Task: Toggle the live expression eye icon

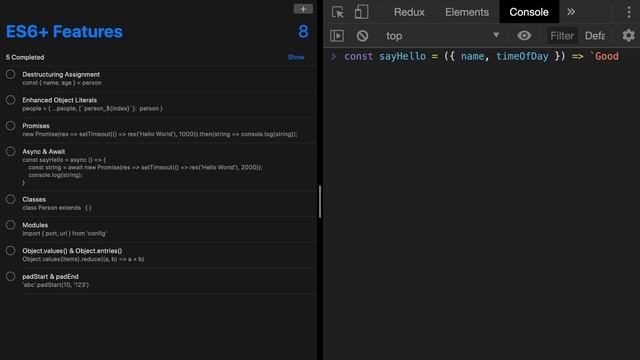Action: tap(524, 36)
